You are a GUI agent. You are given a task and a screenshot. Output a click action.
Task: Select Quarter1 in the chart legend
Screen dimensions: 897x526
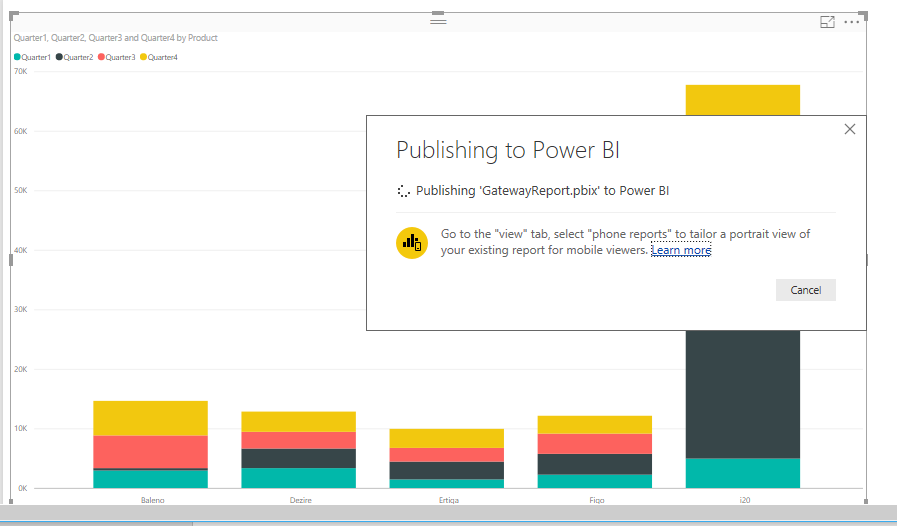(x=33, y=57)
